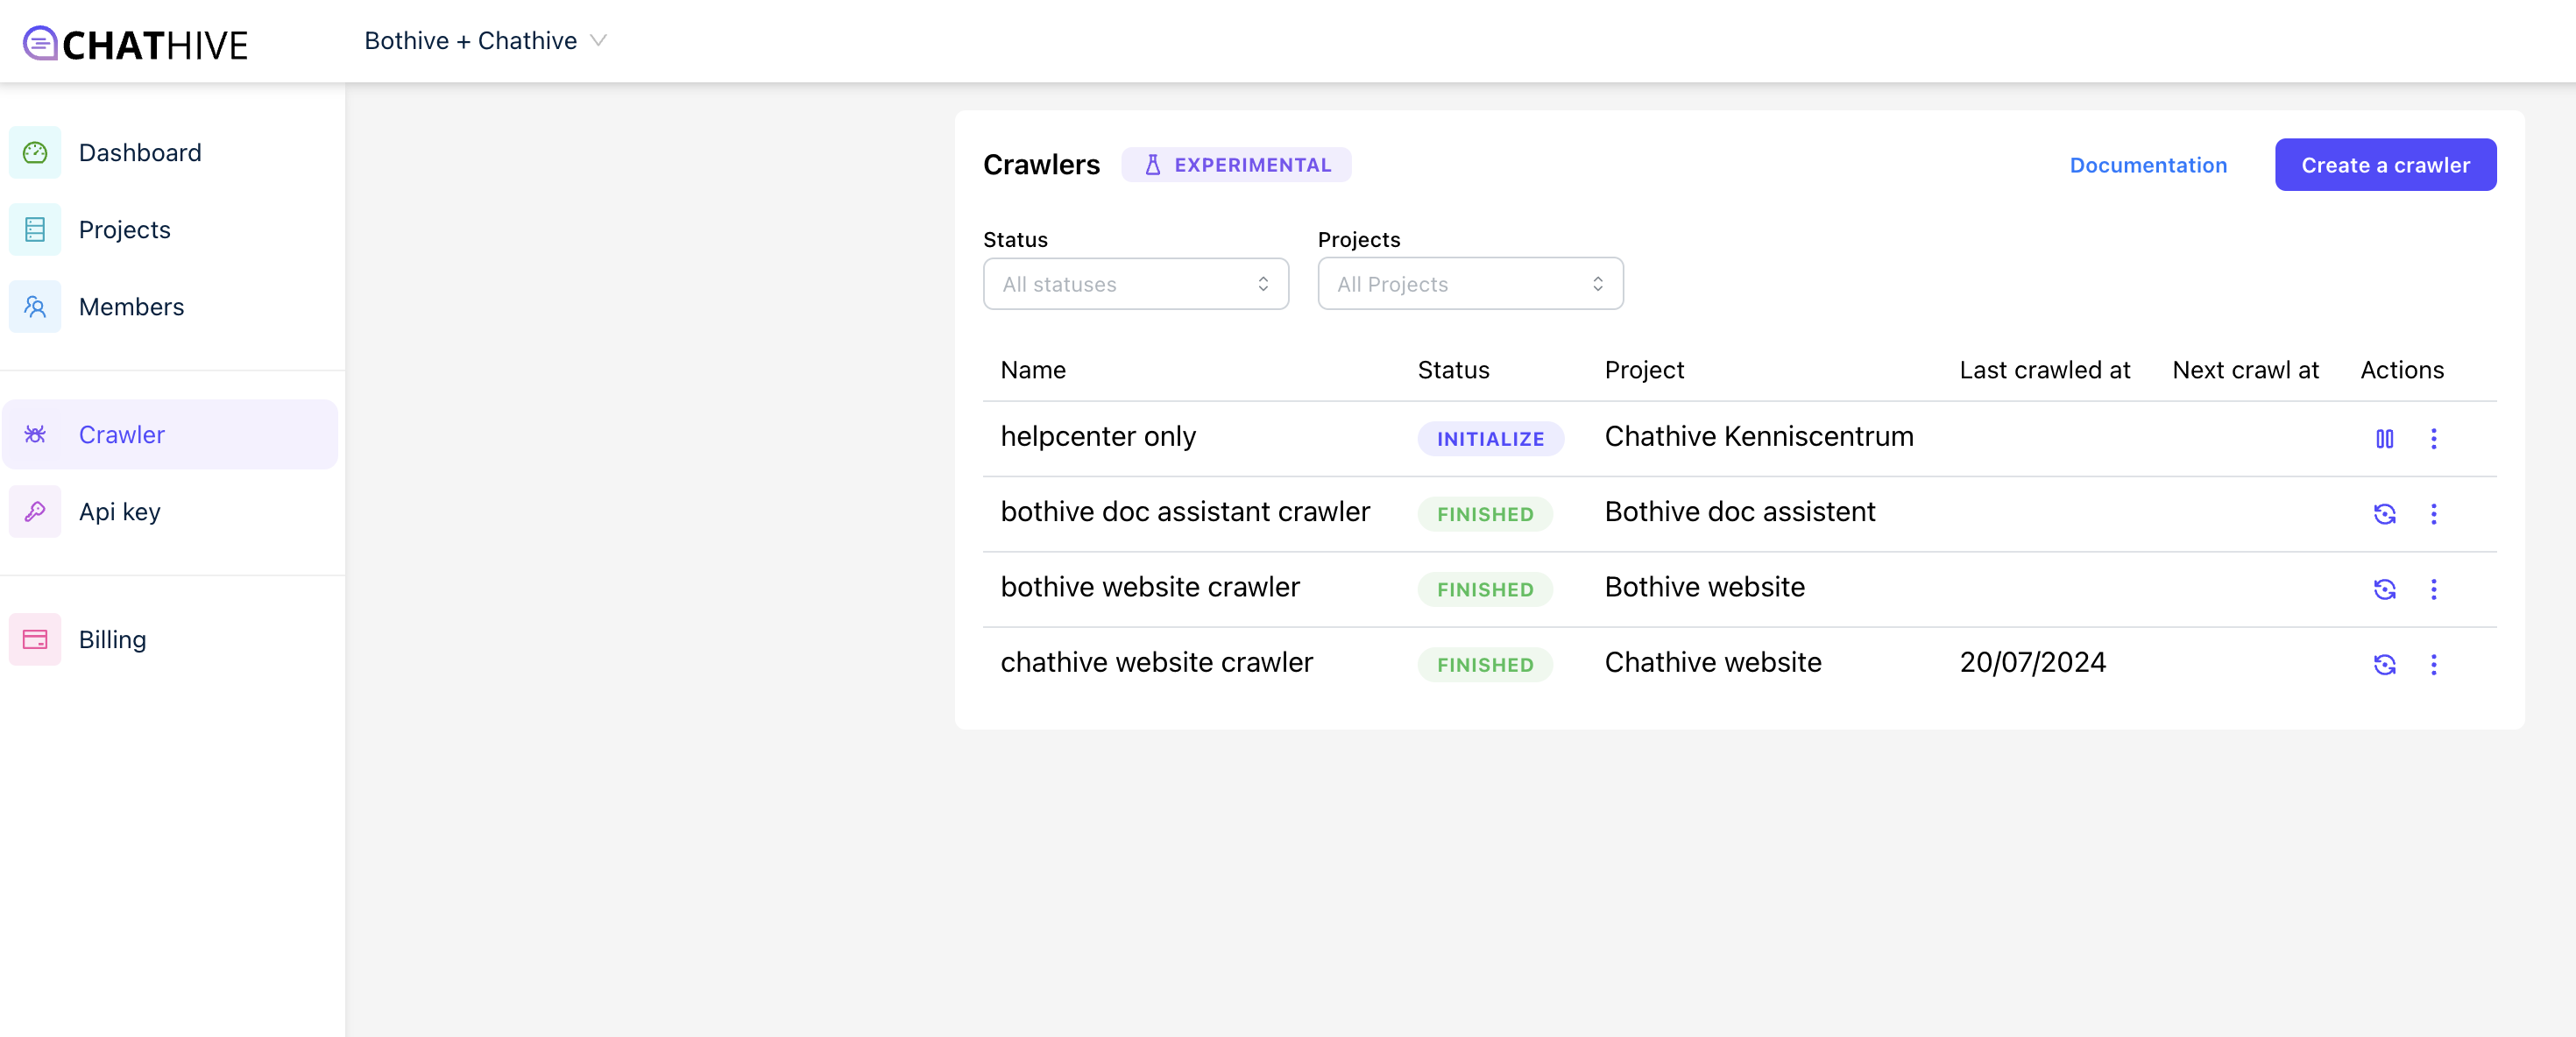Open more options for bothive website crawler

[2434, 589]
